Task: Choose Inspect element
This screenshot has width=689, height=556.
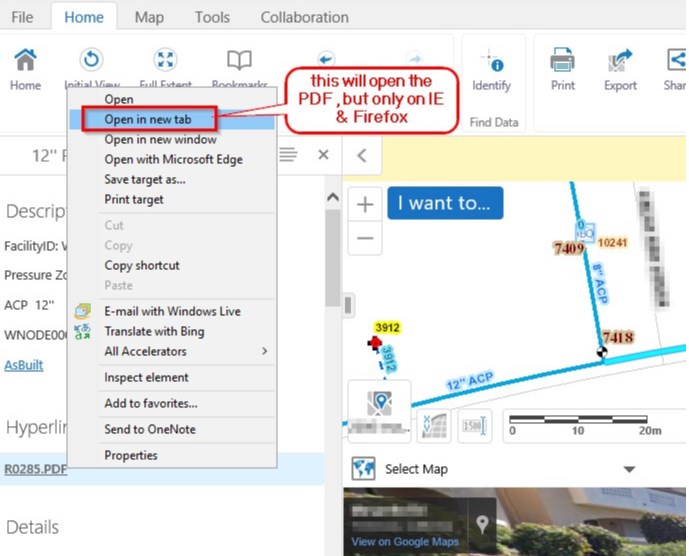Action: click(172, 378)
